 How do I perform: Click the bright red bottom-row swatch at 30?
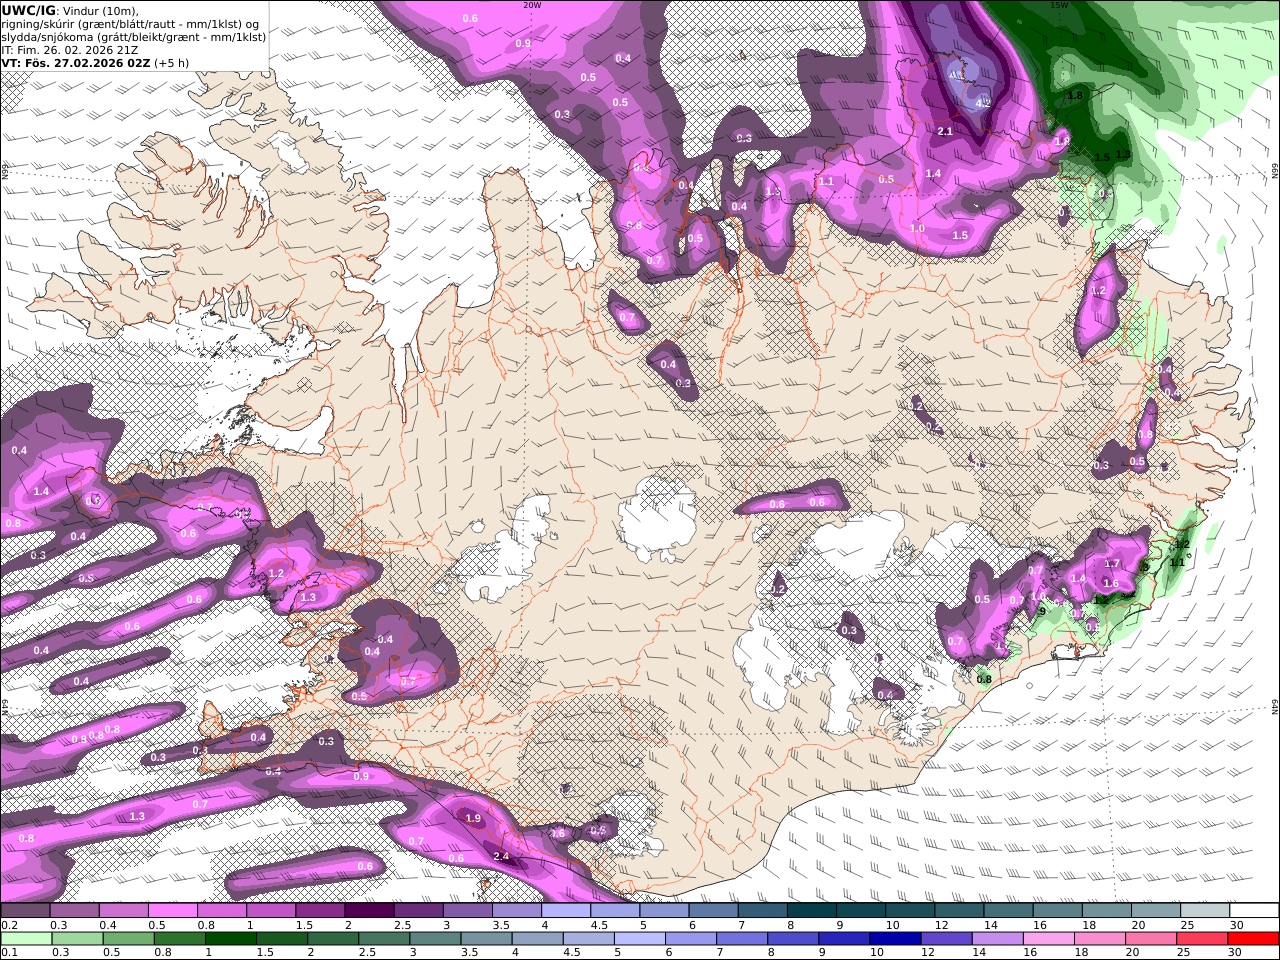(x=1253, y=939)
